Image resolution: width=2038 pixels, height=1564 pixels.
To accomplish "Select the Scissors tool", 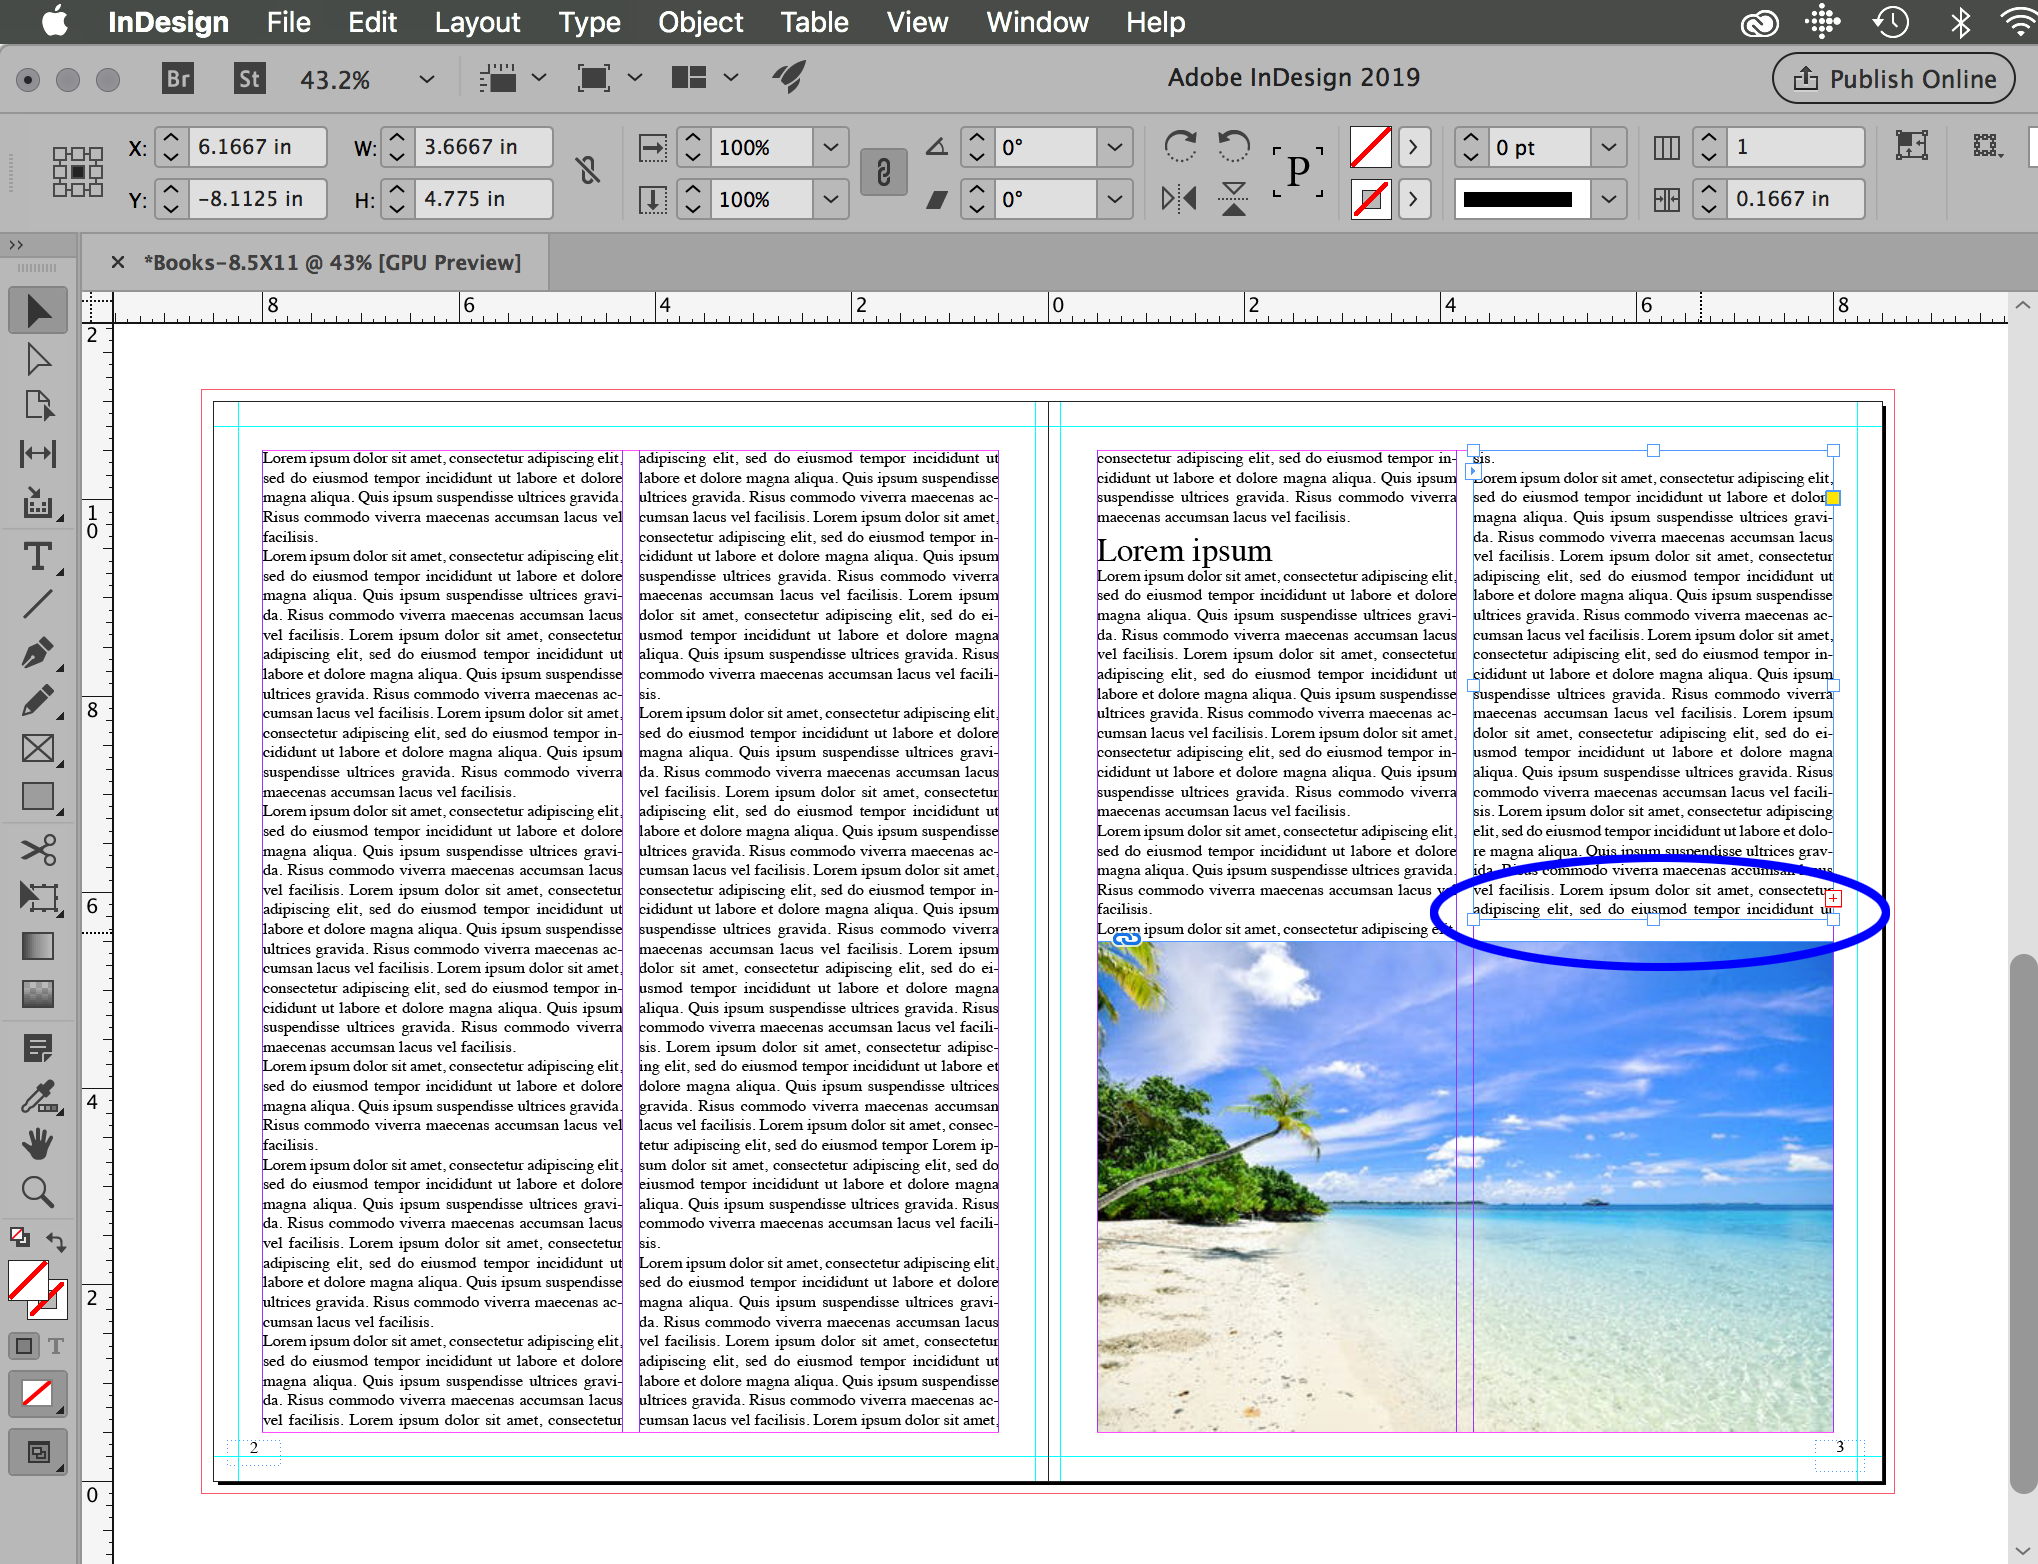I will (x=38, y=850).
